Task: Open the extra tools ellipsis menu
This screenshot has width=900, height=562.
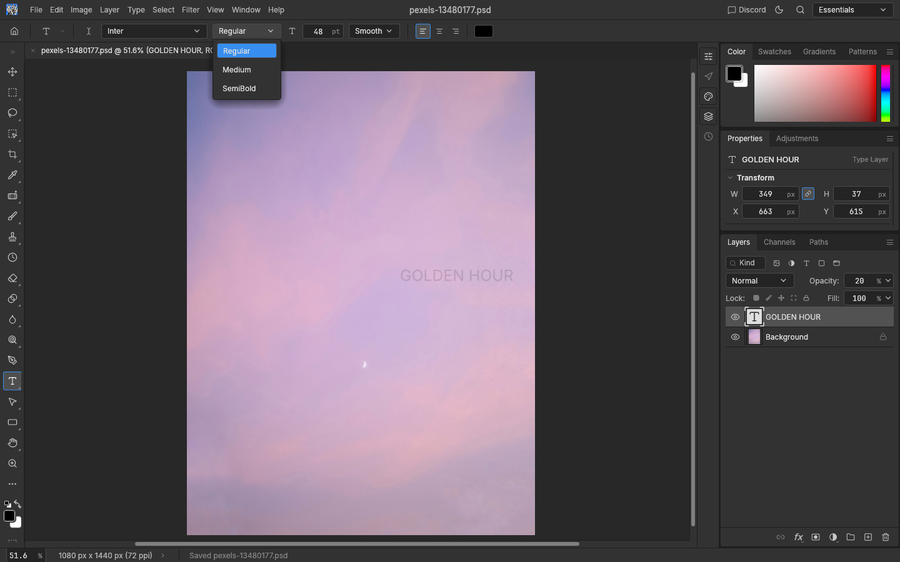Action: 12,484
